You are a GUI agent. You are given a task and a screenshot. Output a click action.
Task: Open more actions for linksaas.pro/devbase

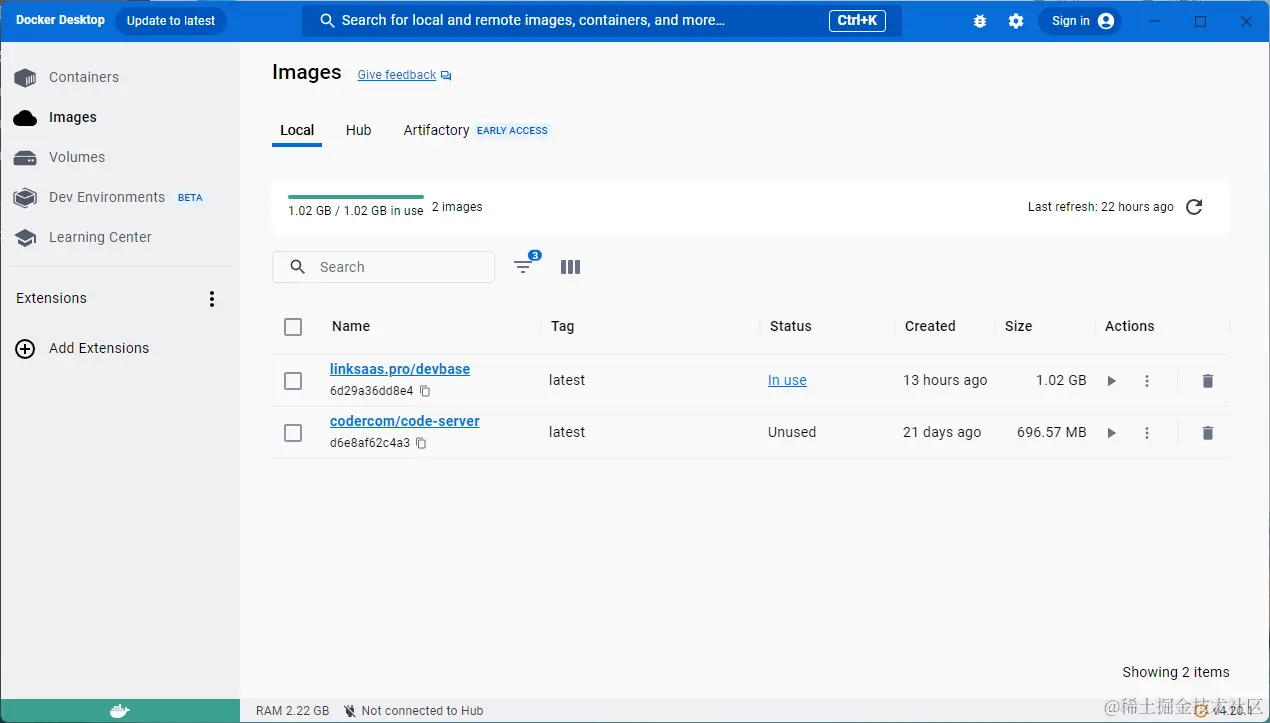click(x=1147, y=381)
